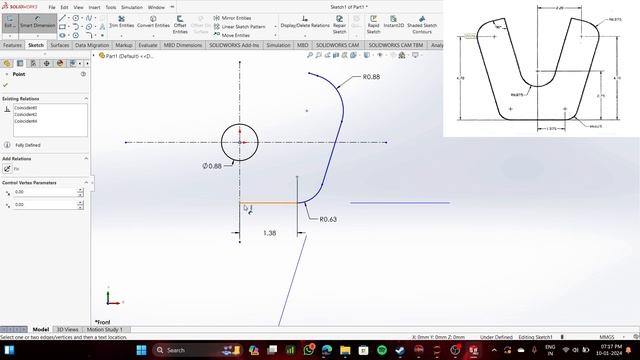Click the Convert Entities tool
The image size is (640, 360).
click(153, 22)
